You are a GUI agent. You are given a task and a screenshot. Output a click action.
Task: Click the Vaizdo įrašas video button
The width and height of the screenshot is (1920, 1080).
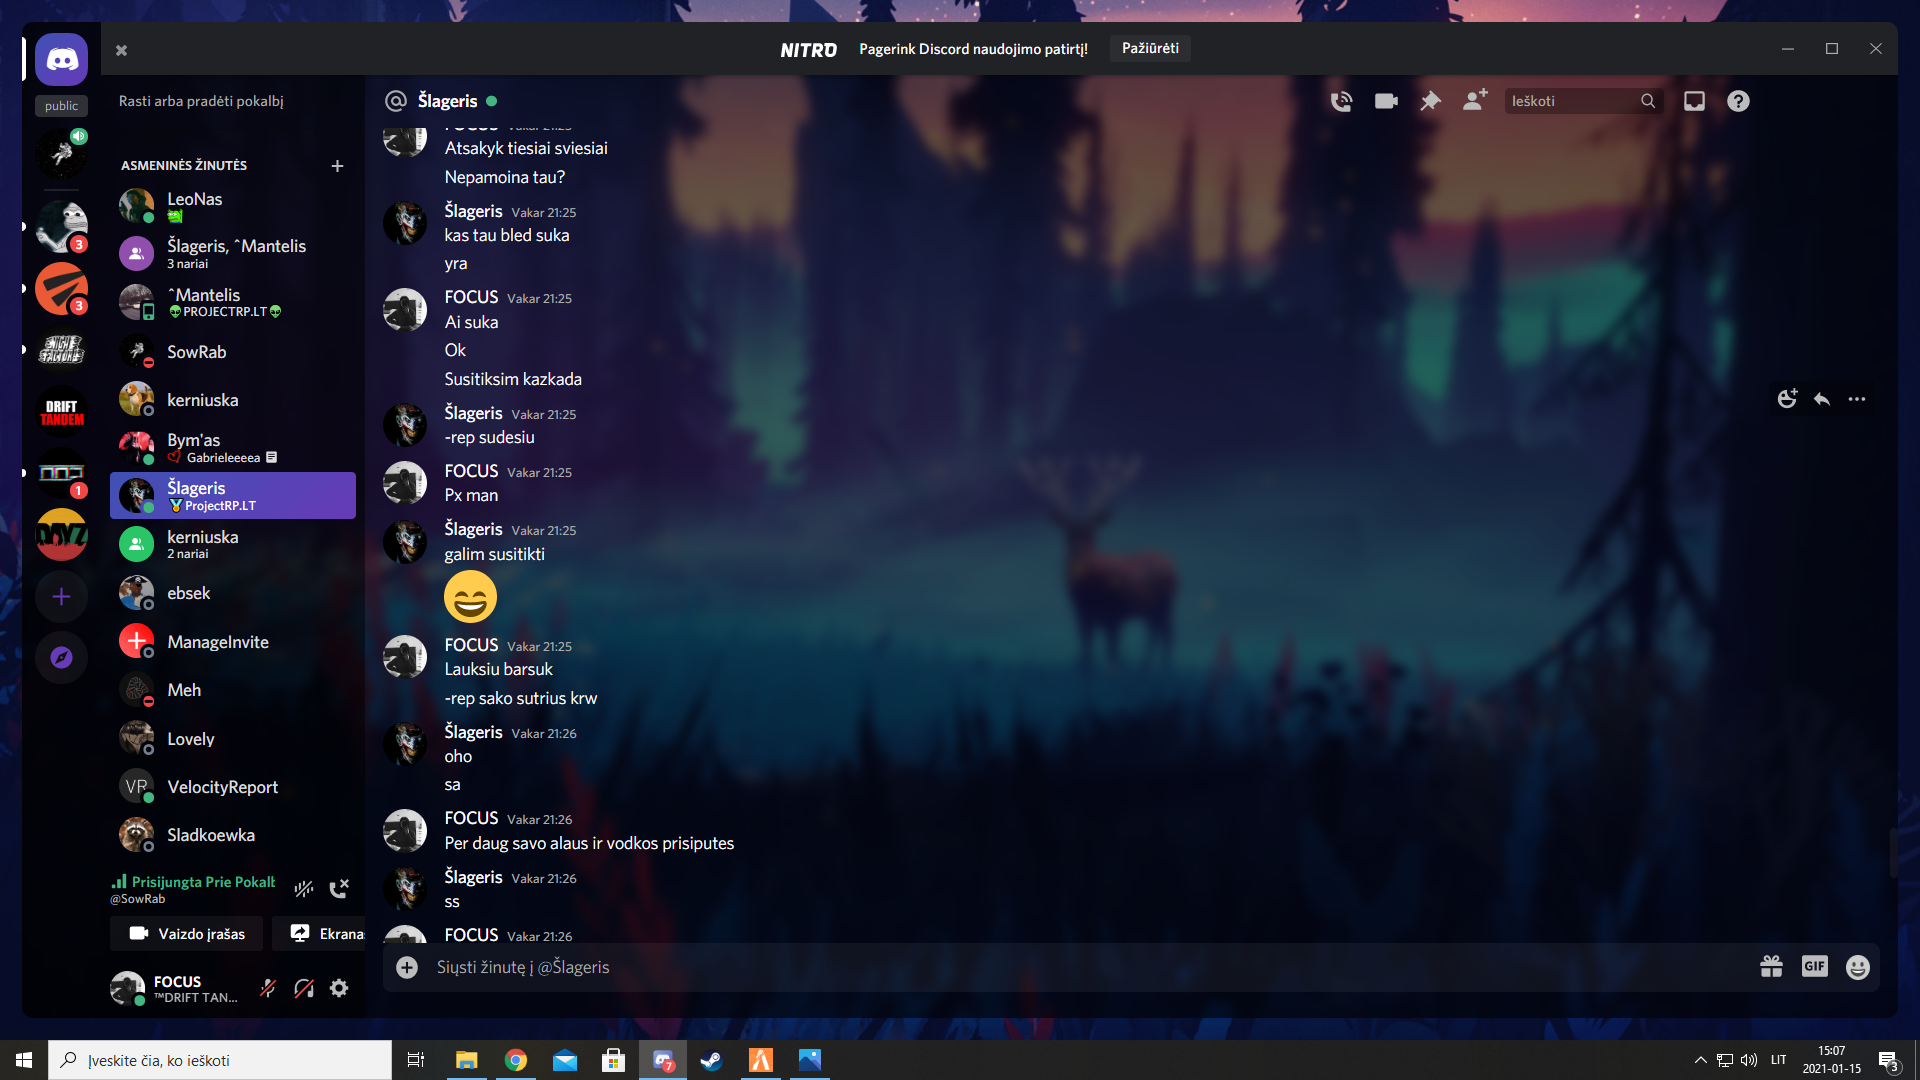[187, 934]
